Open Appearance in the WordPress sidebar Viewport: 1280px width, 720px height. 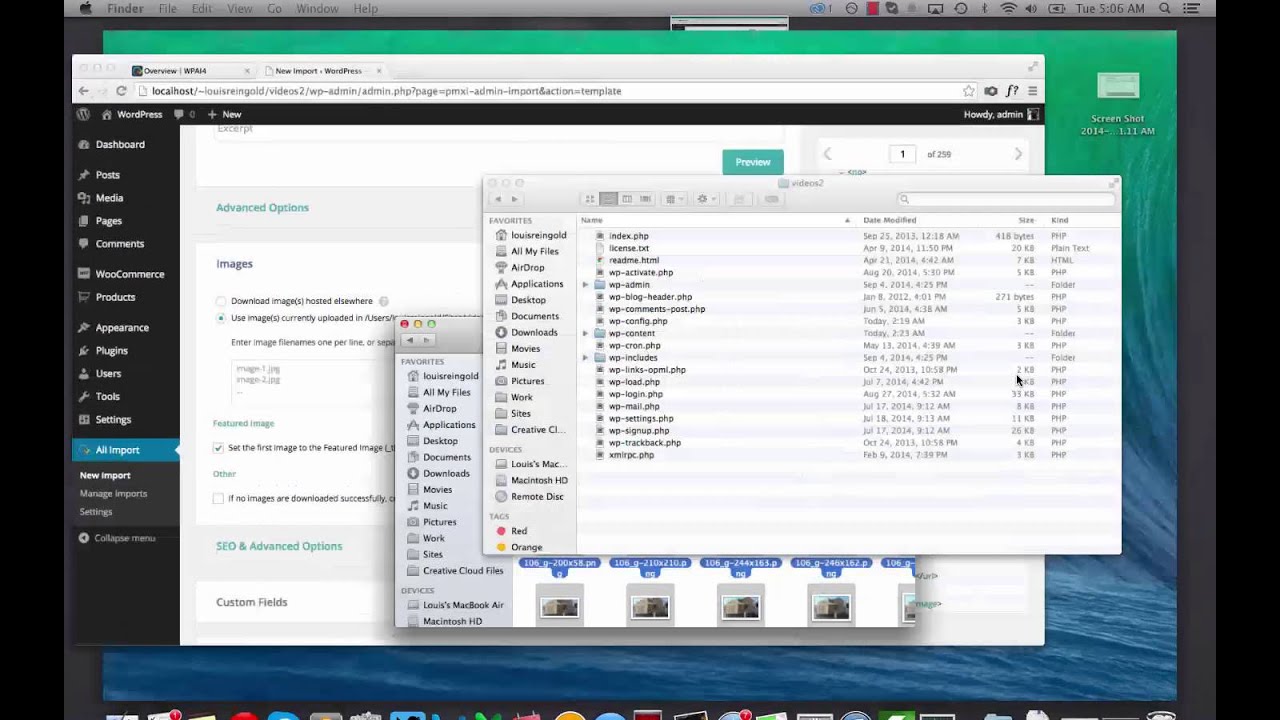coord(121,328)
